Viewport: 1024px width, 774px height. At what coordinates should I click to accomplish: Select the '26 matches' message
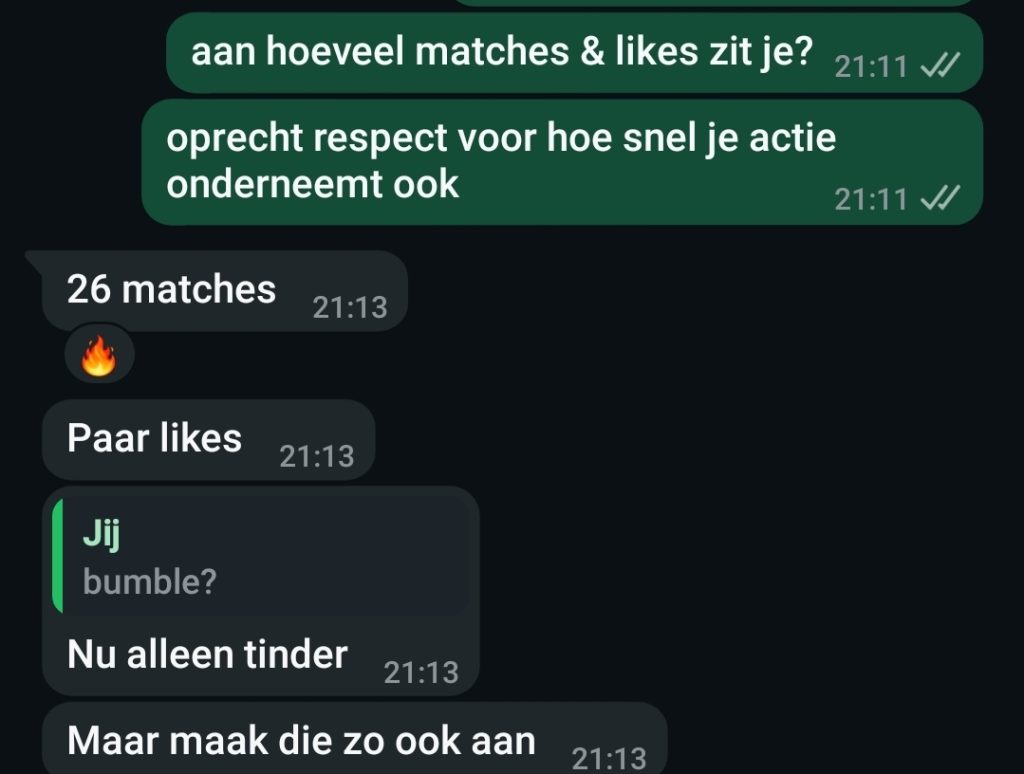pyautogui.click(x=225, y=291)
